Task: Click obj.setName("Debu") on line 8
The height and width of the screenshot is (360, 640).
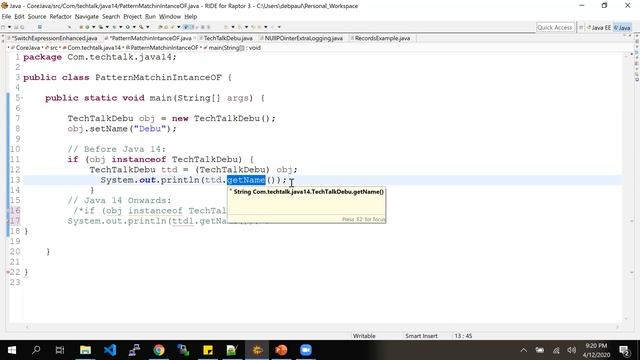Action: point(122,129)
